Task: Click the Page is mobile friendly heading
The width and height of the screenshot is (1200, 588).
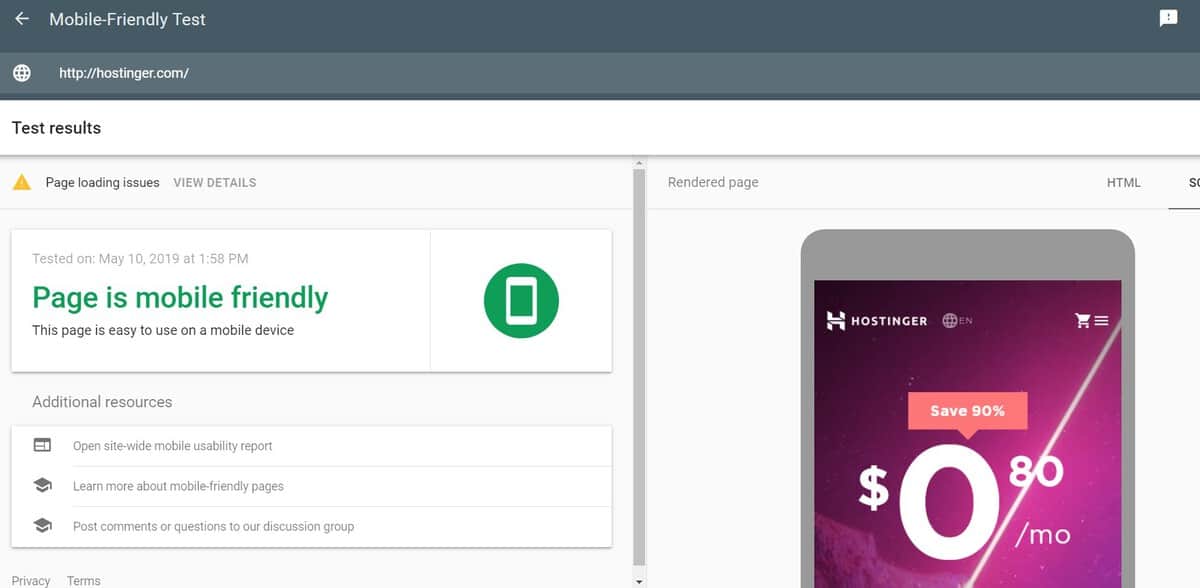Action: 180,297
